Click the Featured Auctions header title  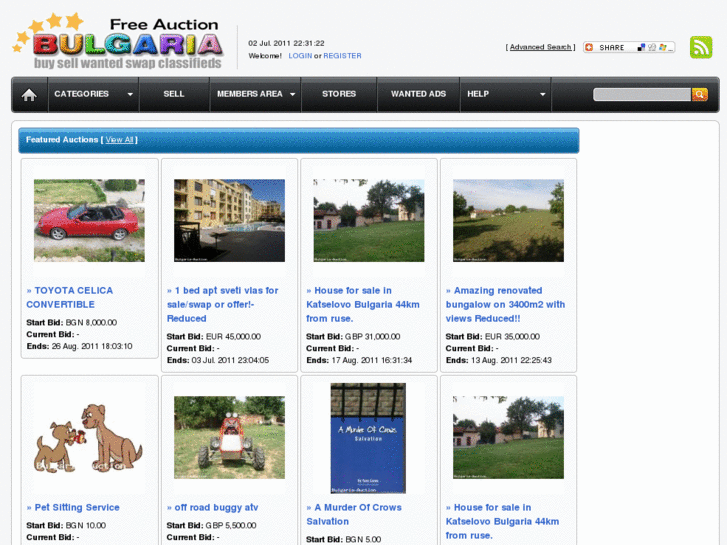[x=62, y=140]
